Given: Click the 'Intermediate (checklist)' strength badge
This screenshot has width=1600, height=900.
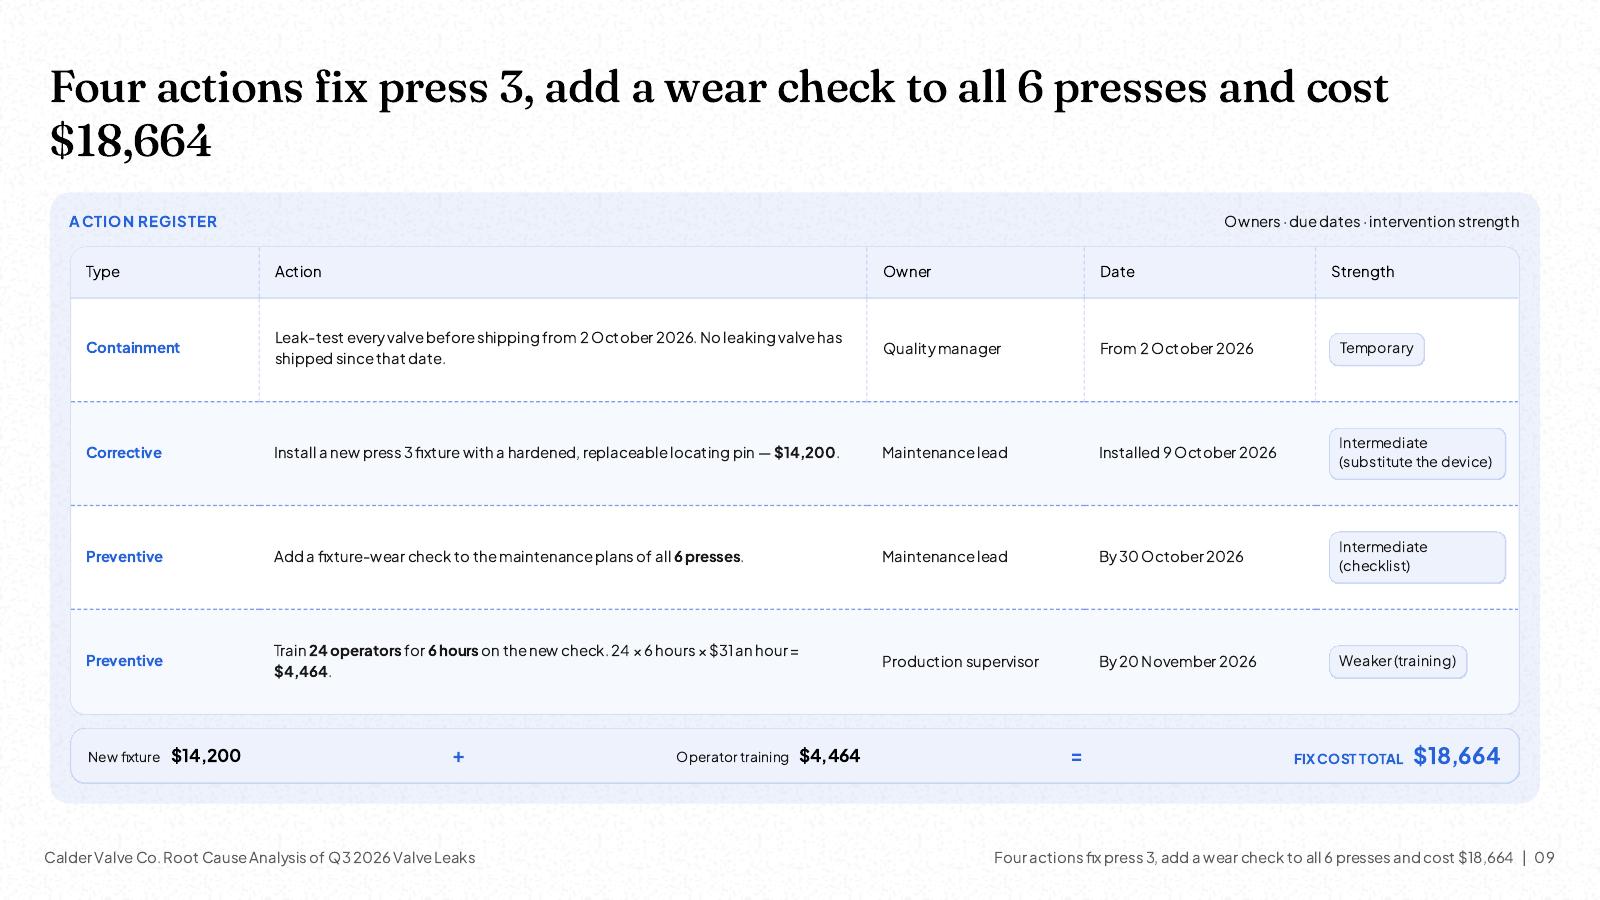Looking at the screenshot, I should pos(1417,557).
